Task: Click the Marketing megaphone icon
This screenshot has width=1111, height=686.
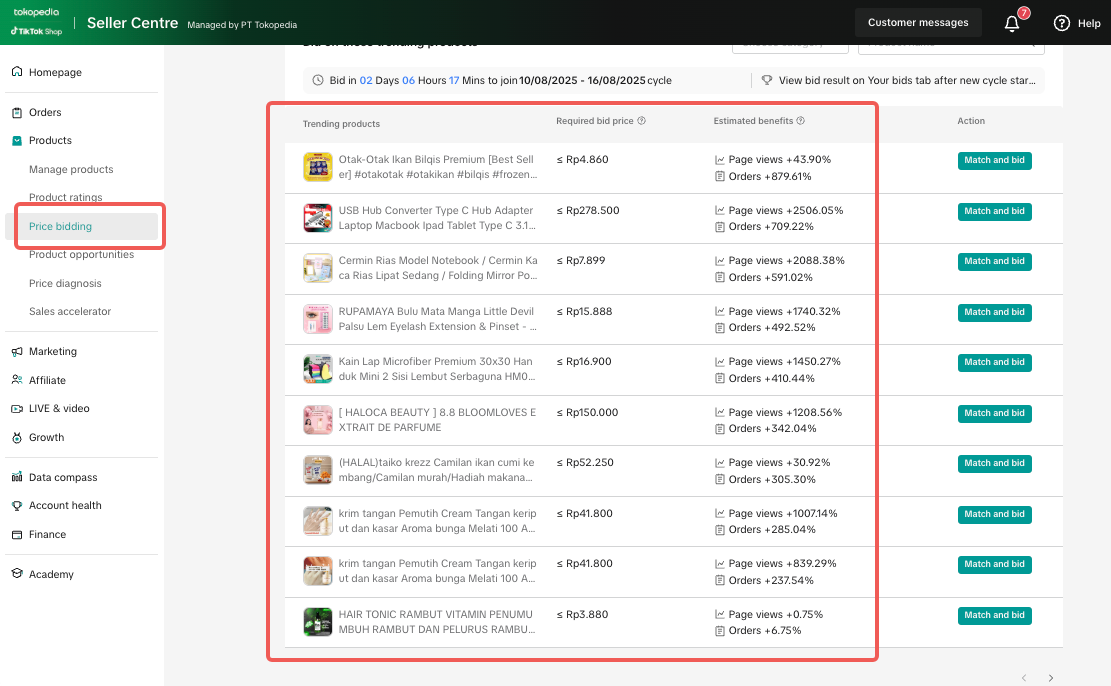Action: [x=17, y=351]
